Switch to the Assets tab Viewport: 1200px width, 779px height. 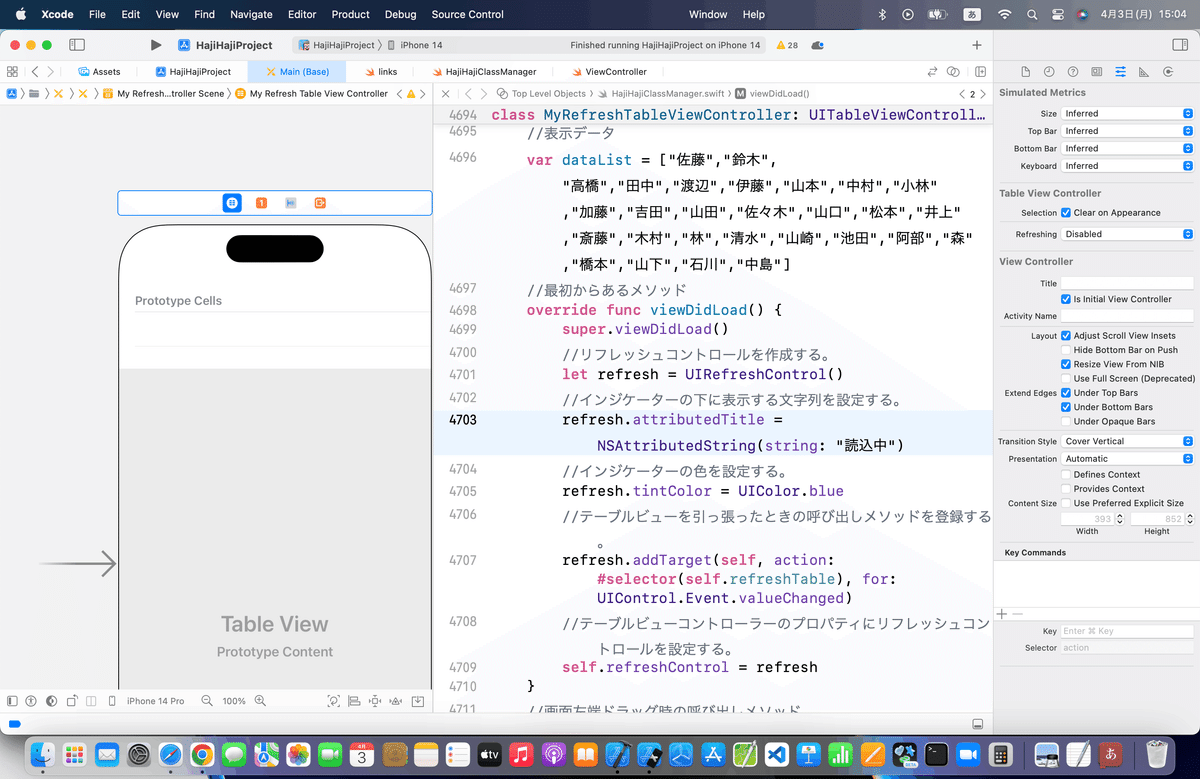click(99, 72)
